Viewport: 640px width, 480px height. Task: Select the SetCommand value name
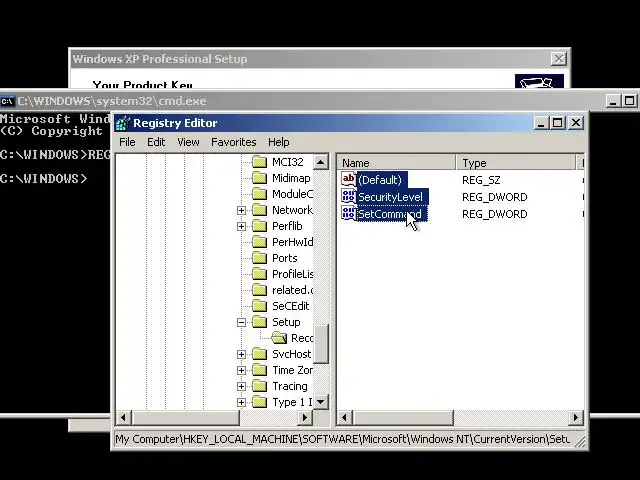click(x=390, y=214)
